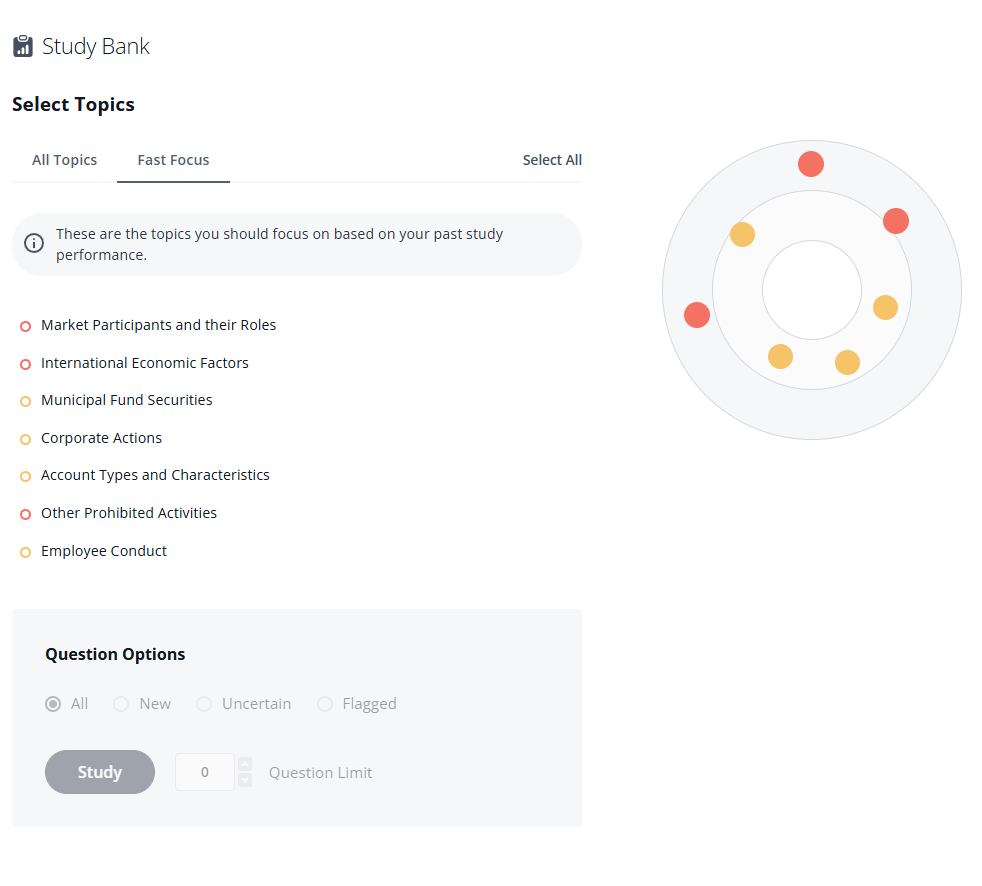
Task: Select the circle beside International Economic Factors
Action: coord(26,364)
